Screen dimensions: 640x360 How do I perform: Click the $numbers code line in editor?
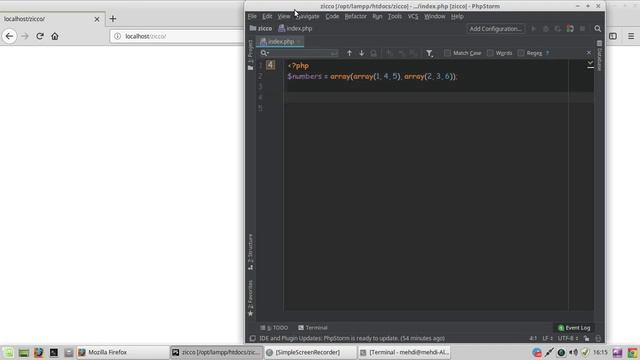(x=372, y=76)
